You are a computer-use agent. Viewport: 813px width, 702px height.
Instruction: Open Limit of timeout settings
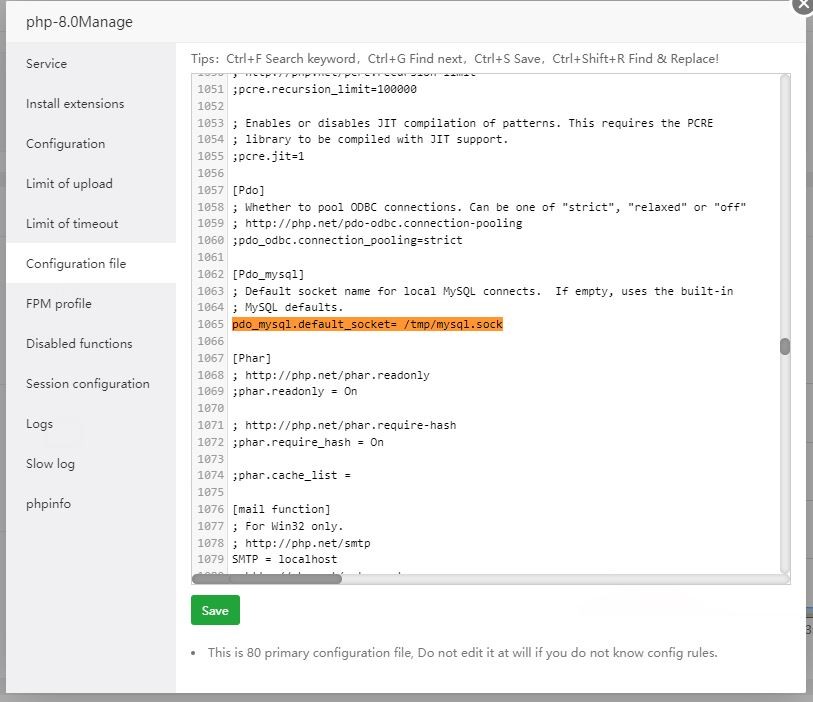tap(72, 224)
